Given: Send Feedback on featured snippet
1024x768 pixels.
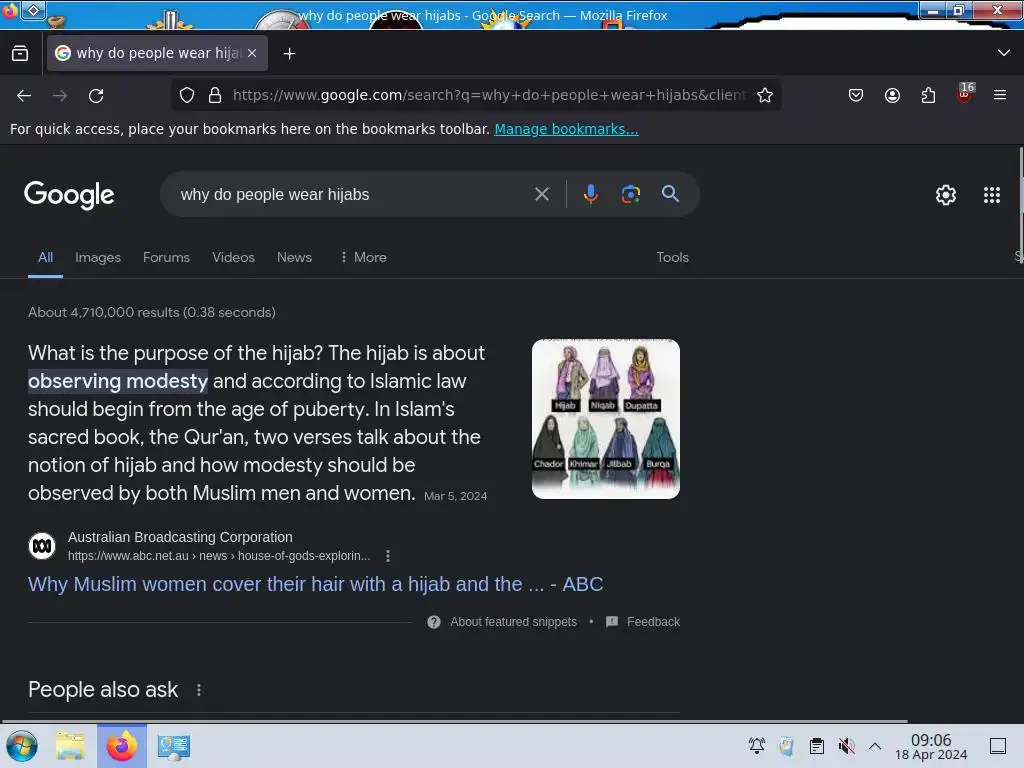Looking at the screenshot, I should [x=653, y=622].
